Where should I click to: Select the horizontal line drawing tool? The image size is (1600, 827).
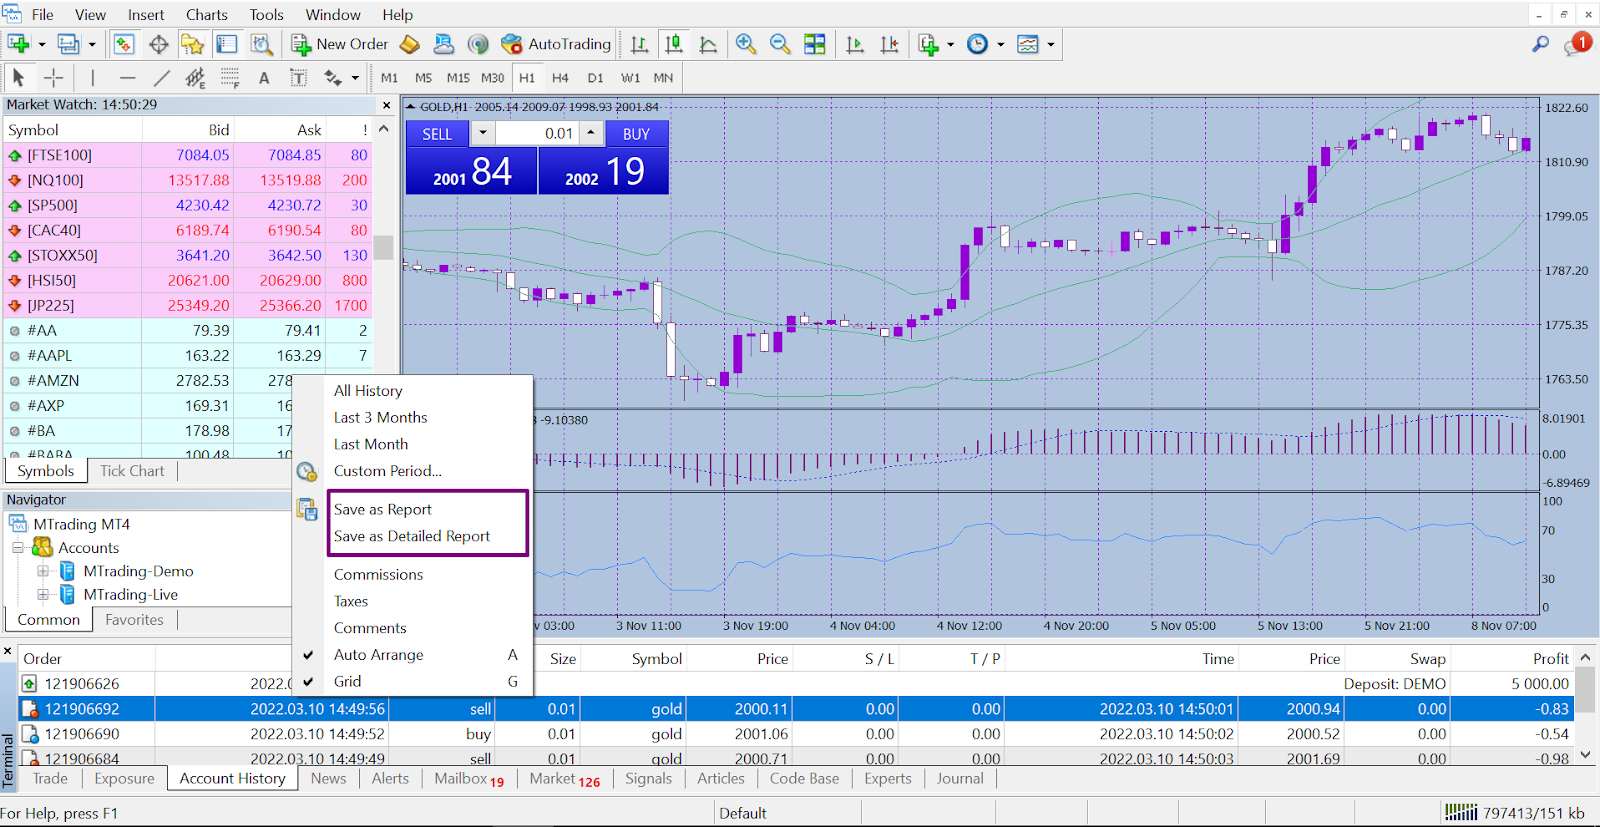coord(127,77)
